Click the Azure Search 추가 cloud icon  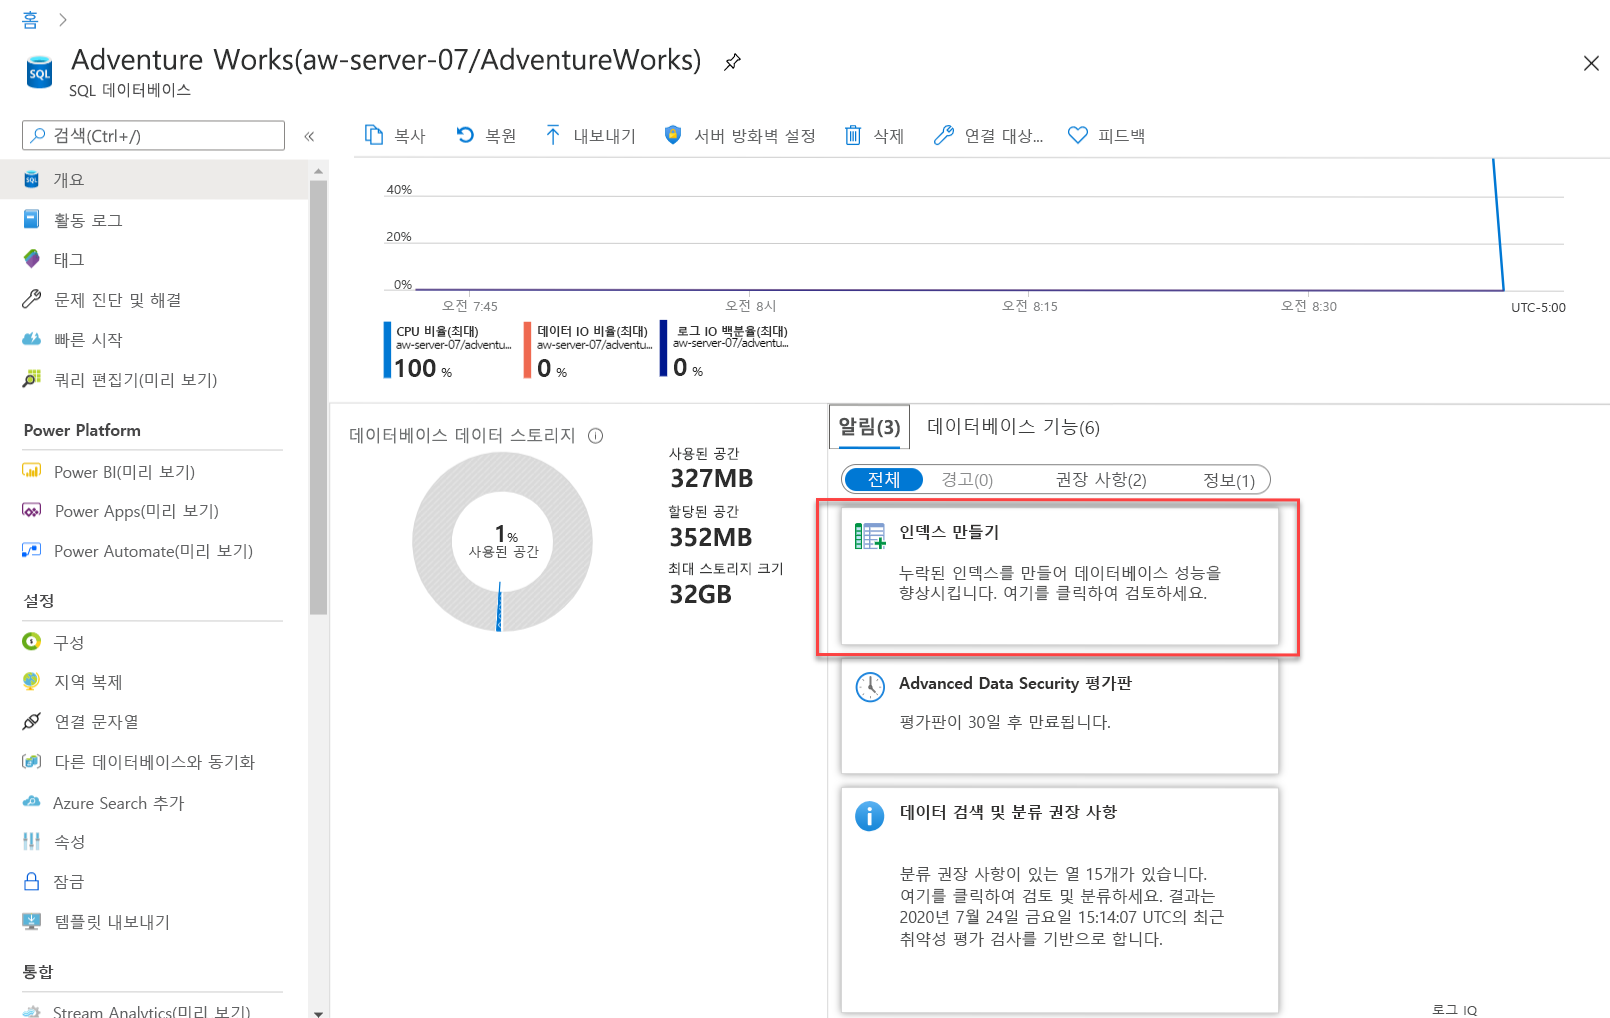coord(32,802)
